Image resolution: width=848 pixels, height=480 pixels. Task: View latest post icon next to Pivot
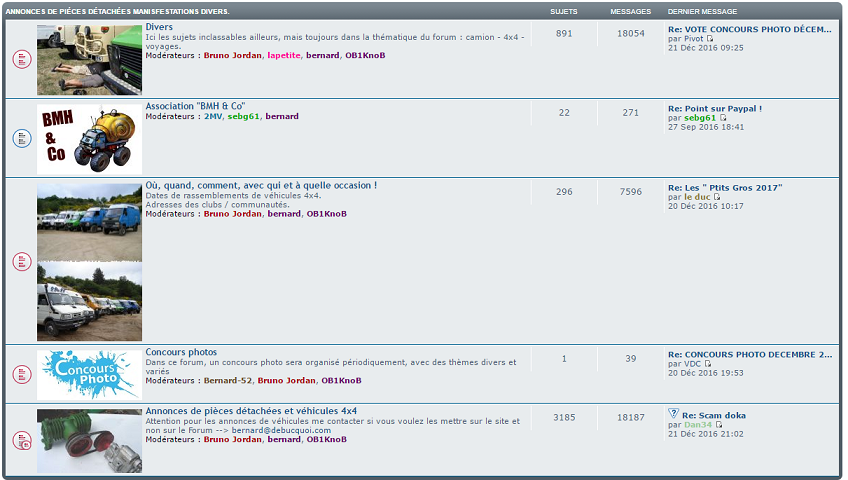tap(711, 39)
